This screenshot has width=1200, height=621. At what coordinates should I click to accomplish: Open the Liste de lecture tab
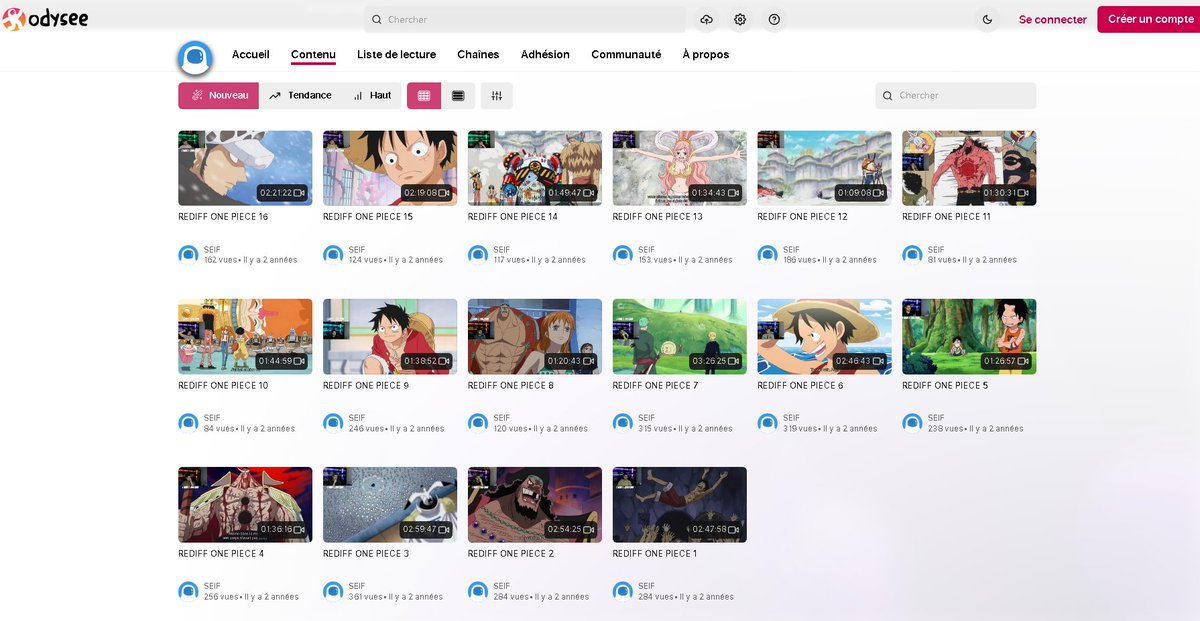(x=396, y=55)
